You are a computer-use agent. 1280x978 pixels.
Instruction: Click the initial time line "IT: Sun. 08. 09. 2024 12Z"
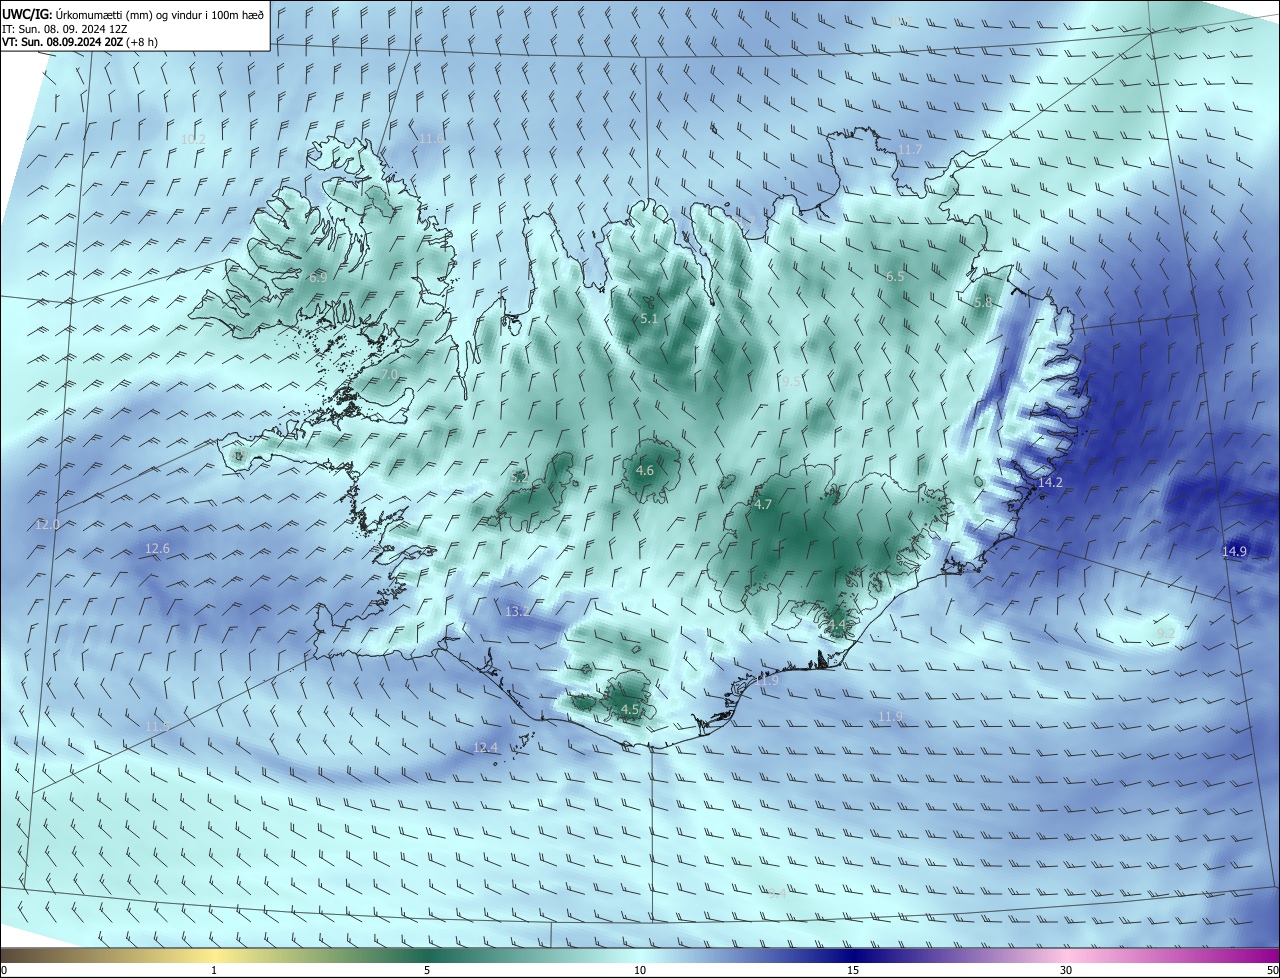(64, 29)
